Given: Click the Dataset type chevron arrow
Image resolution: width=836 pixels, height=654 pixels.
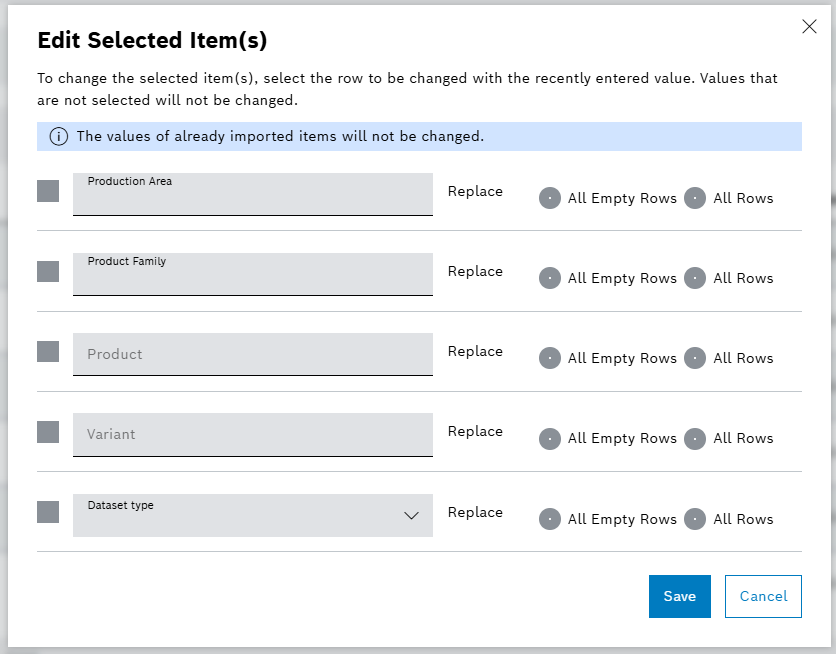Looking at the screenshot, I should (x=411, y=515).
